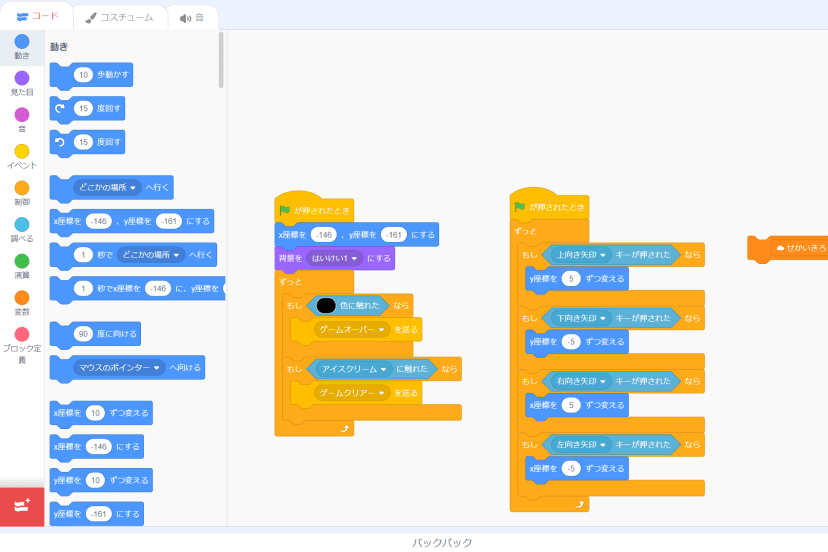Image resolution: width=828 pixels, height=552 pixels.
Task: Switch to the コスチューム tab
Action: coord(119,17)
